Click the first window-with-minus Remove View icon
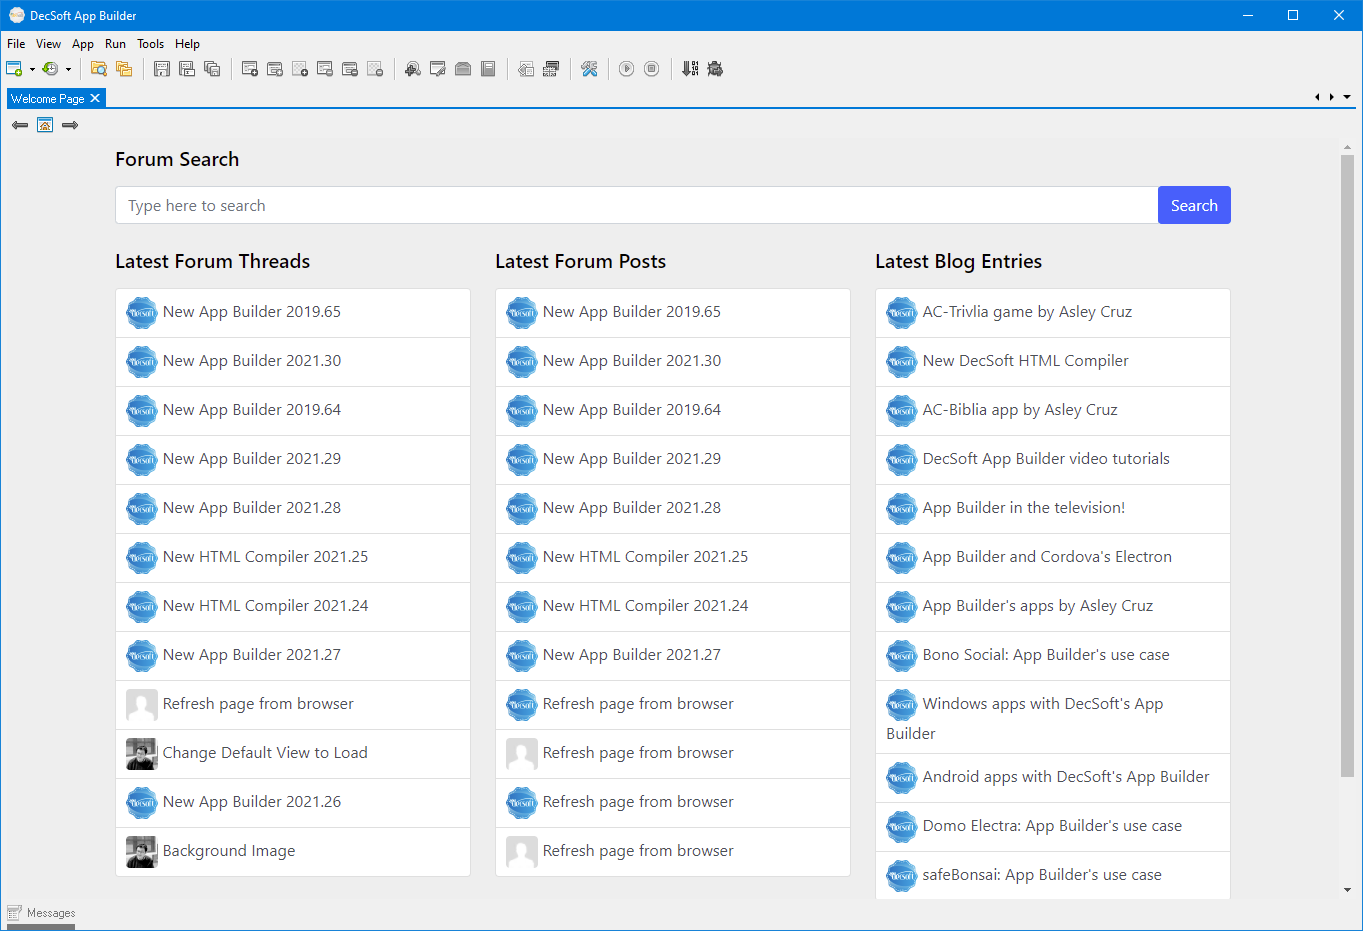Screen dimensions: 1363x931 (325, 69)
